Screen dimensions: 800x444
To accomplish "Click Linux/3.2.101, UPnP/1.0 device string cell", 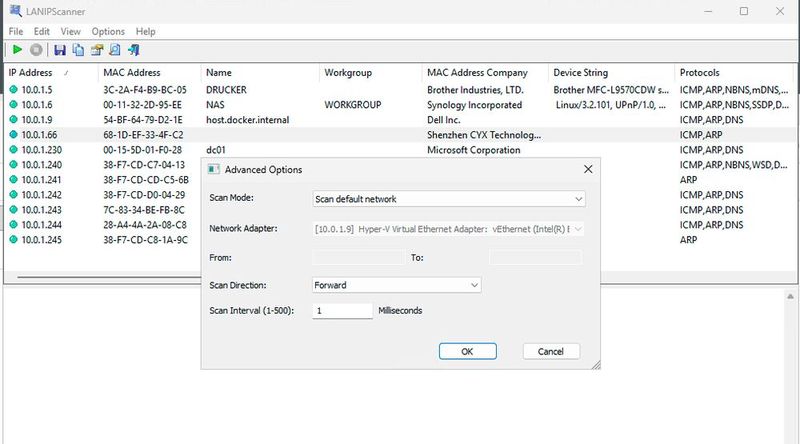I will tap(611, 104).
